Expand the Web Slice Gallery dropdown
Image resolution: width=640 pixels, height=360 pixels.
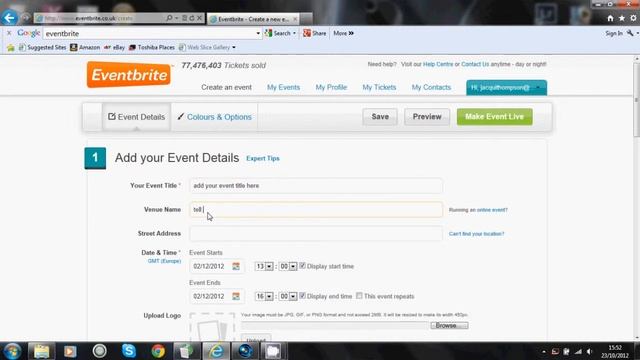[x=234, y=47]
